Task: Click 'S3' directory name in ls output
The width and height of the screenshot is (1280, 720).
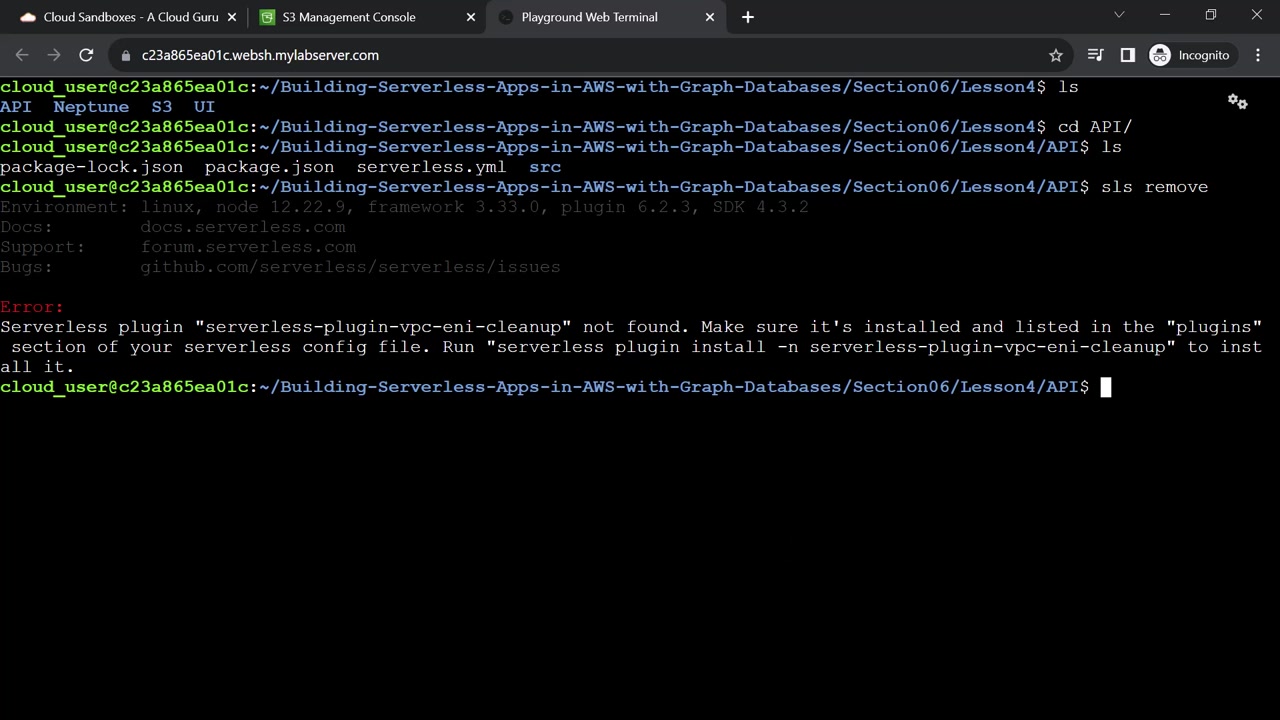Action: [162, 107]
